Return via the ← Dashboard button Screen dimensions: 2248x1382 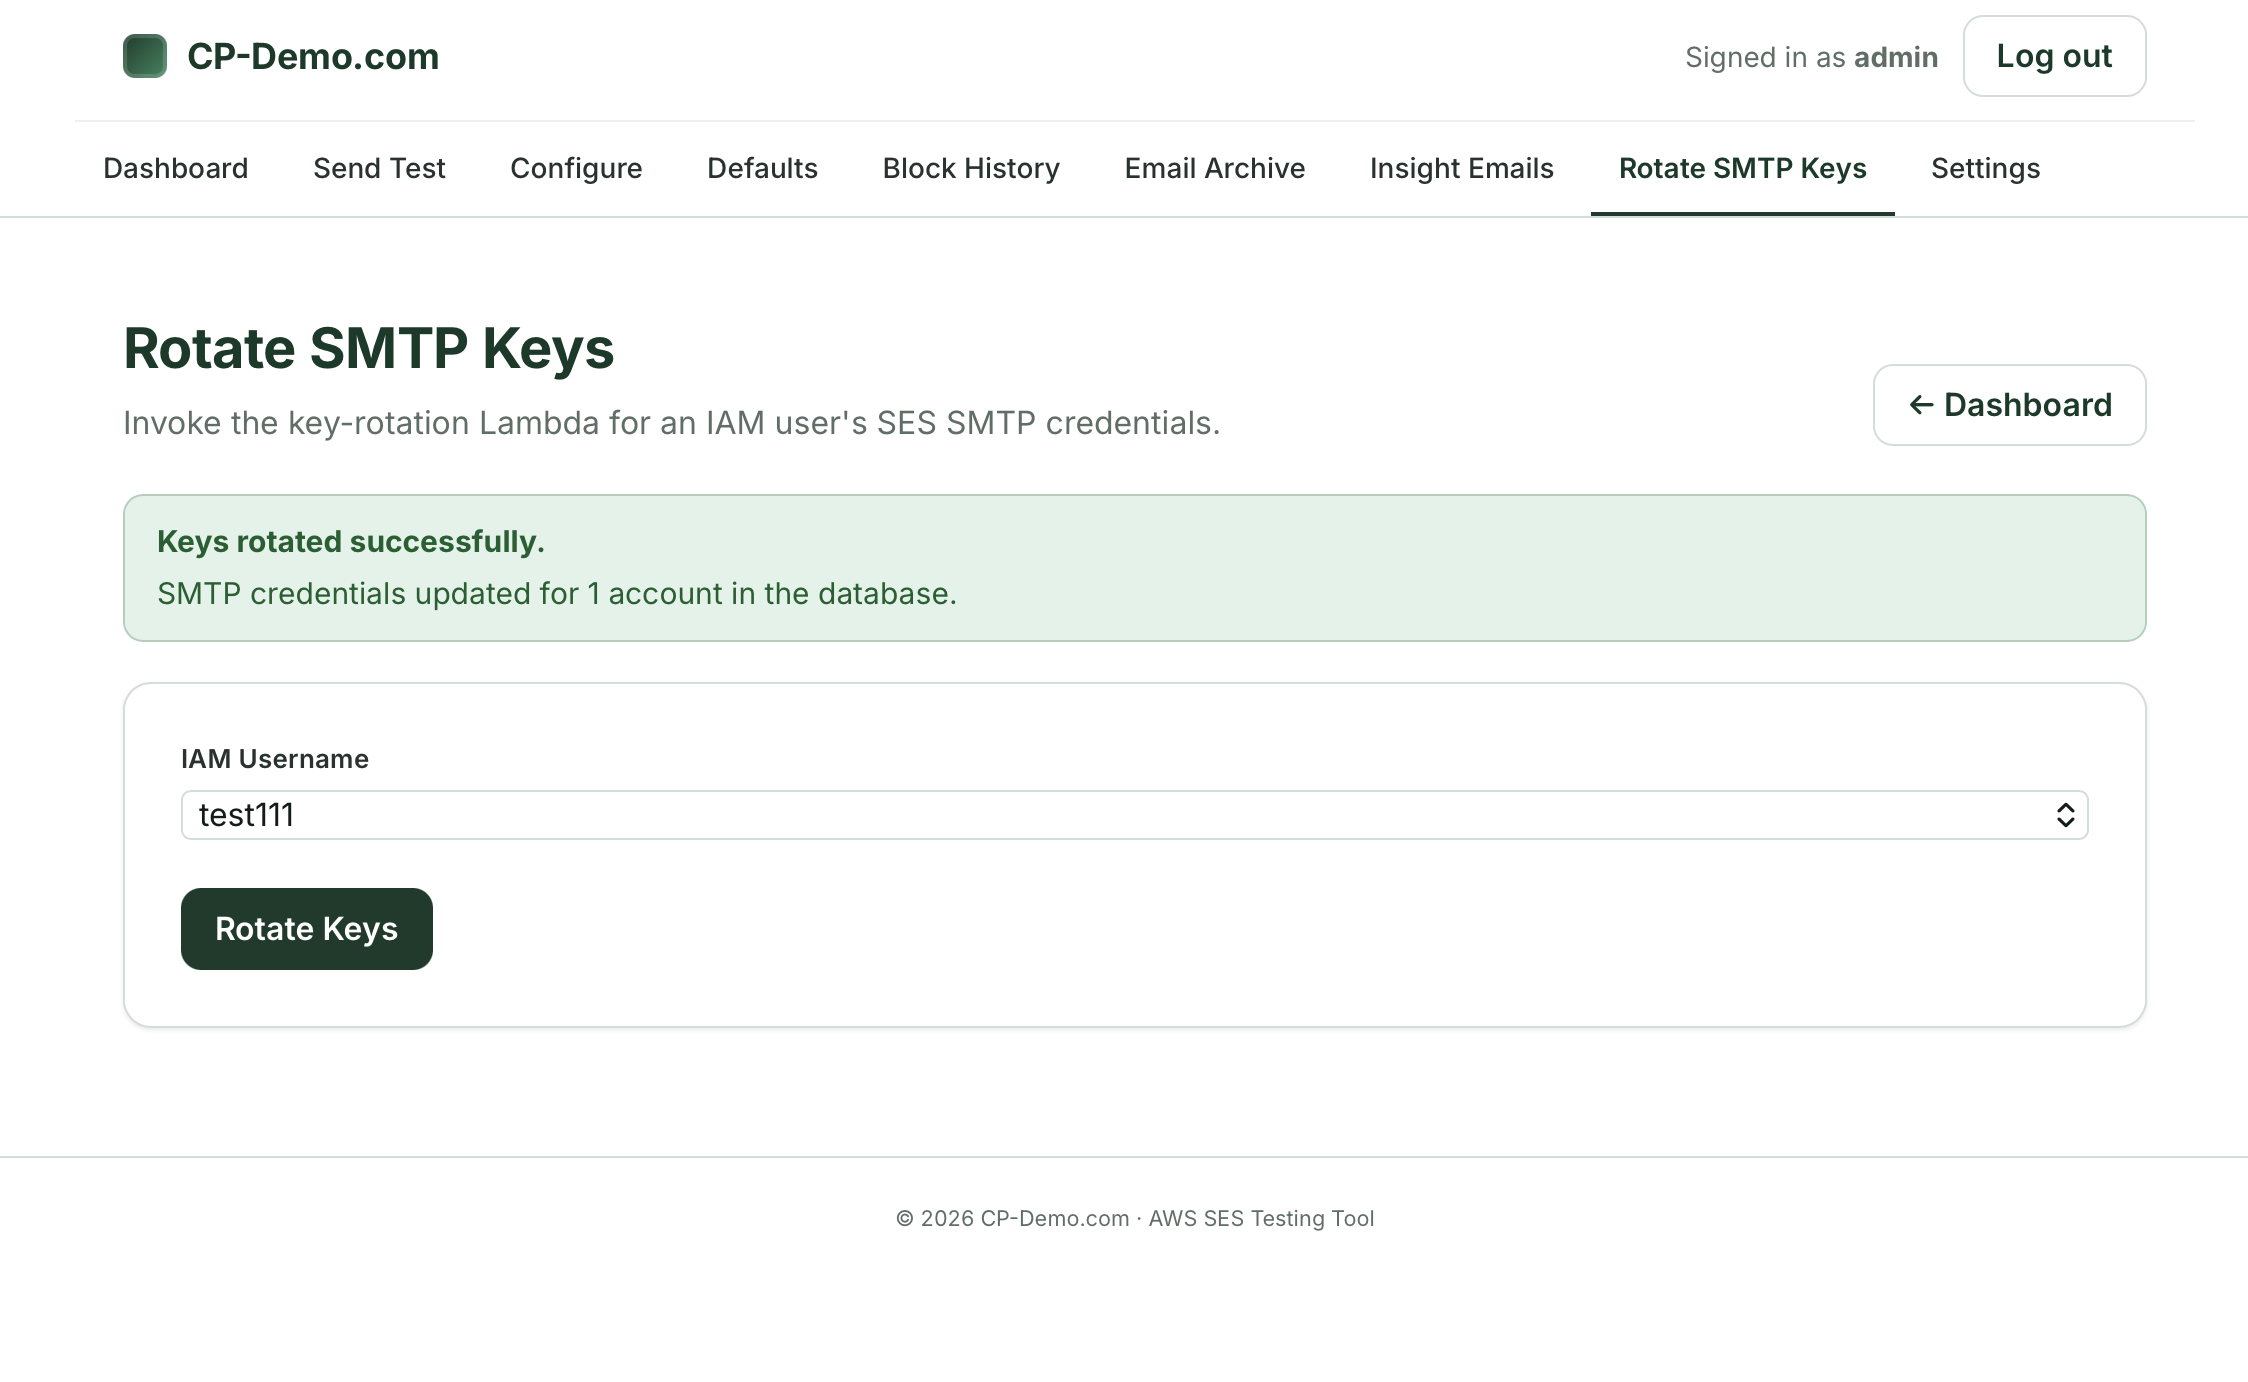point(2010,405)
